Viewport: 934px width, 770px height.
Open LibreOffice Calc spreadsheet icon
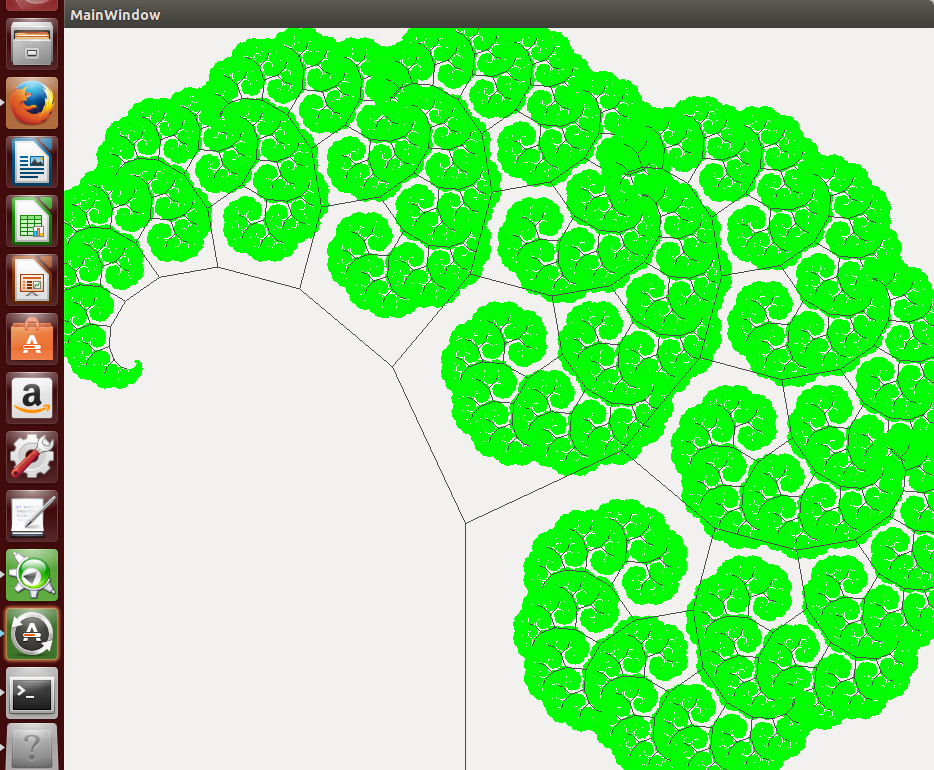[x=32, y=221]
